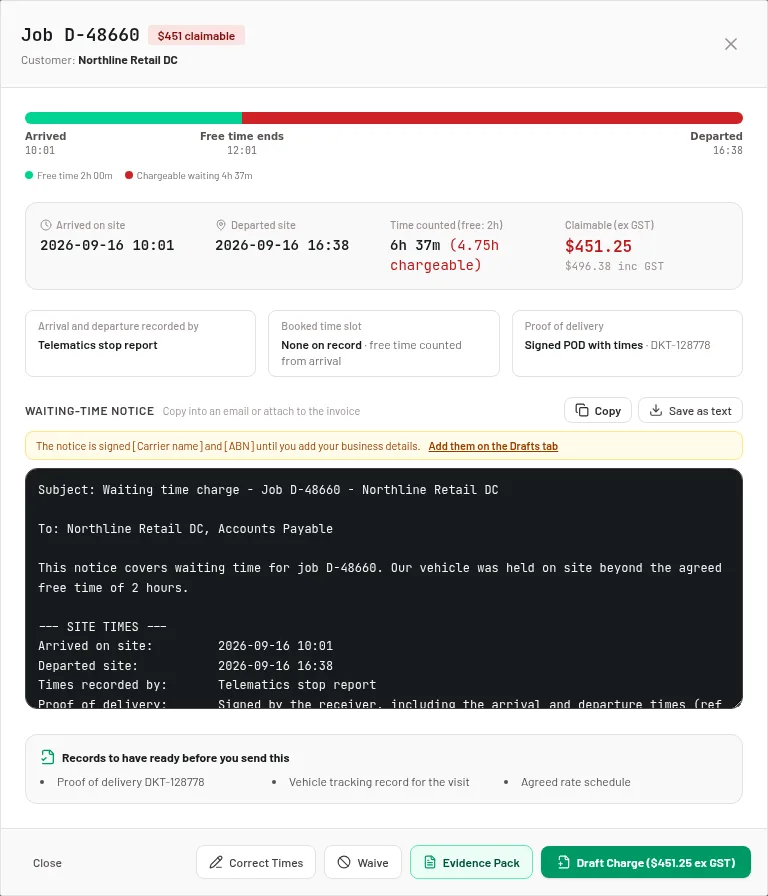
Task: Click Booked time slot None on record card
Action: [384, 343]
